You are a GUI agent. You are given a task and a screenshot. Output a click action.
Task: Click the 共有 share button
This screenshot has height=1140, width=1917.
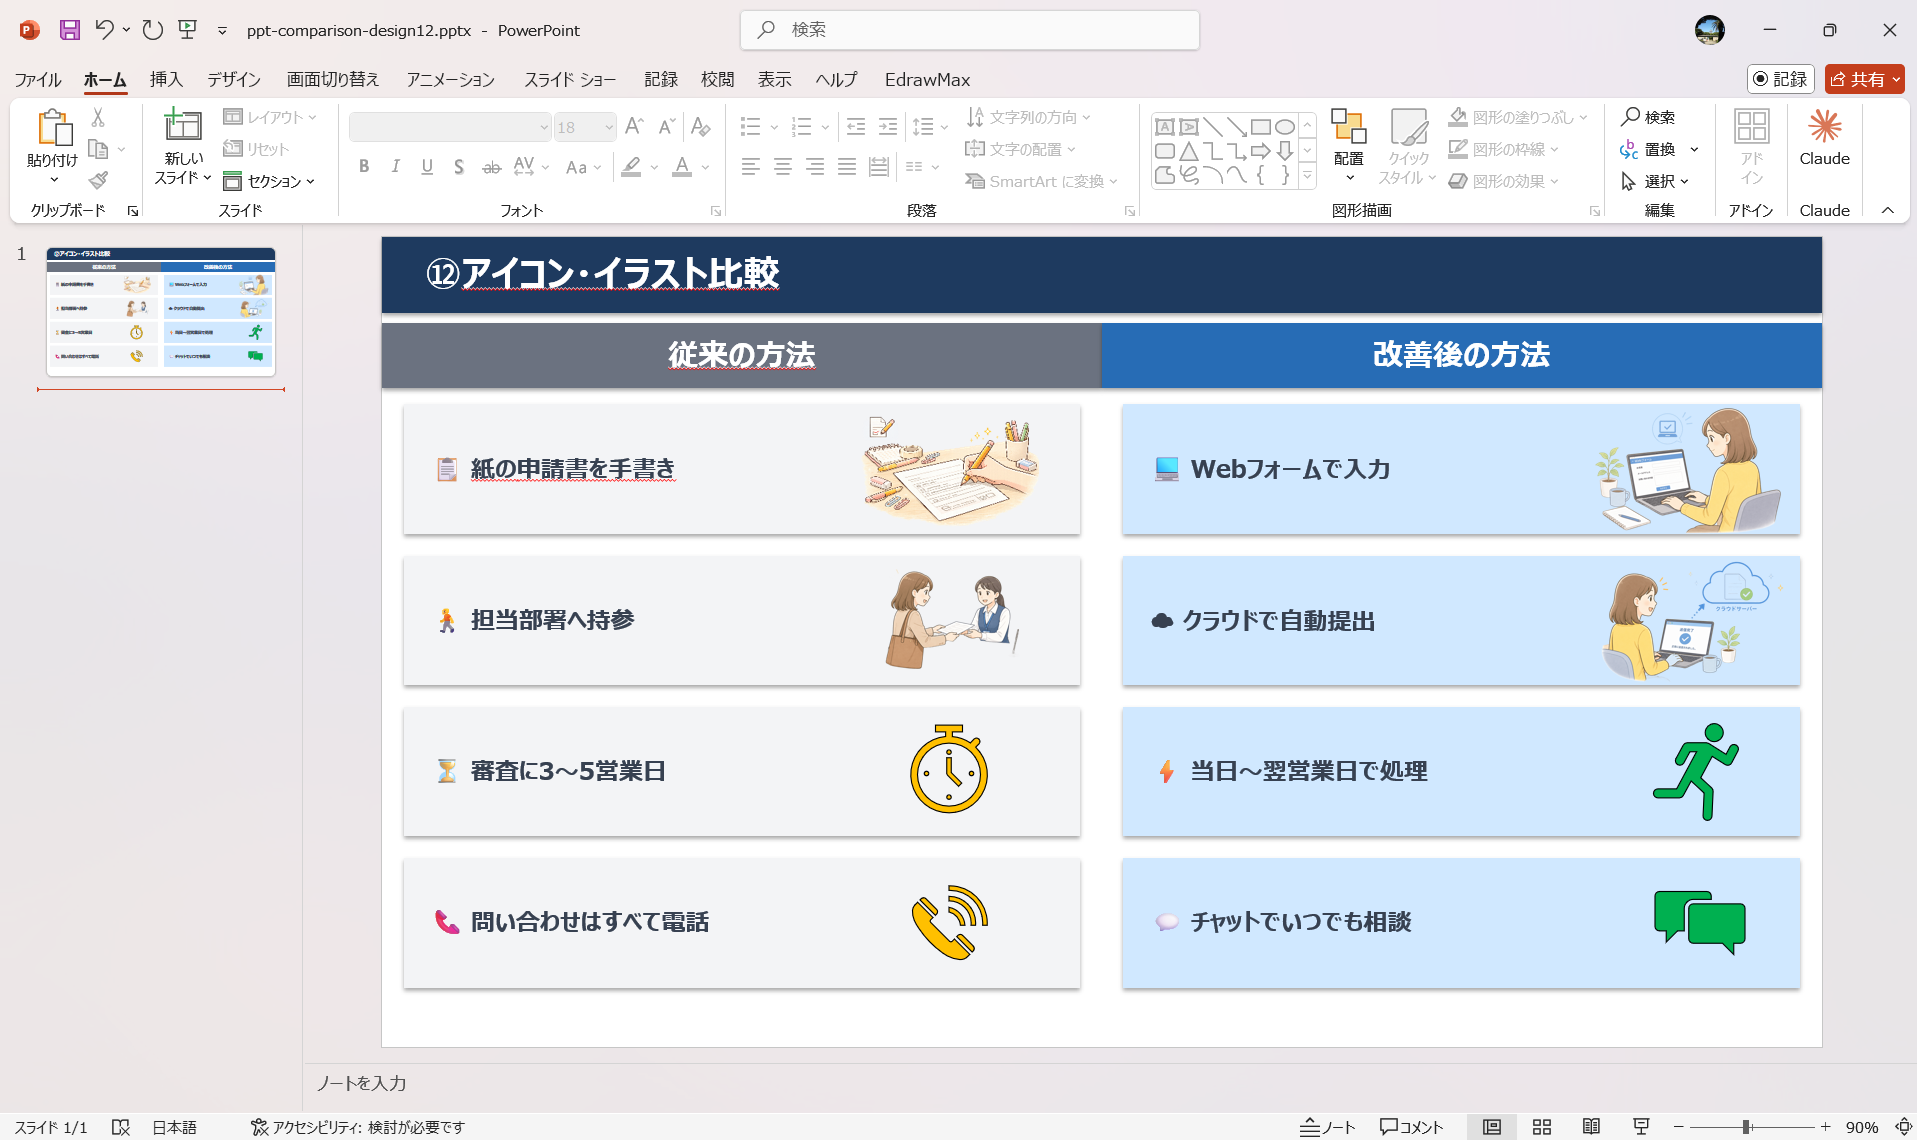click(x=1864, y=79)
